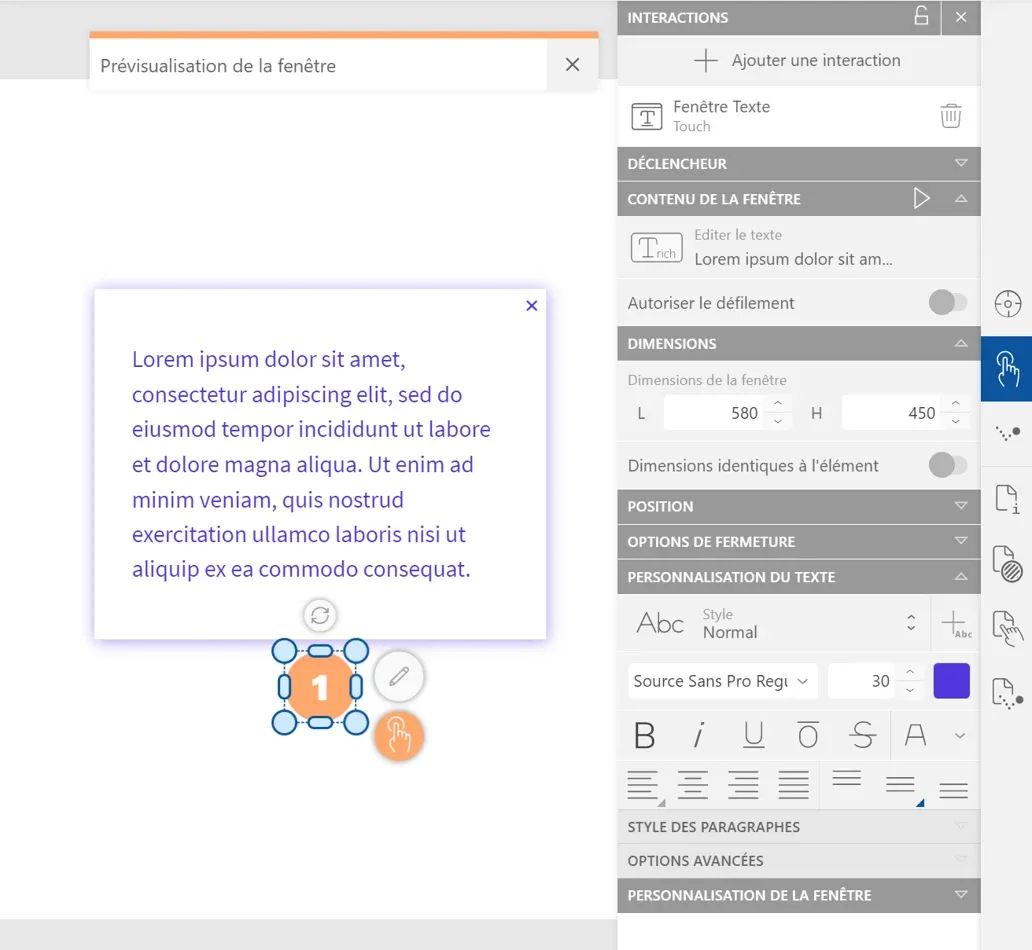The width and height of the screenshot is (1032, 950).
Task: Center align the text
Action: [x=693, y=785]
